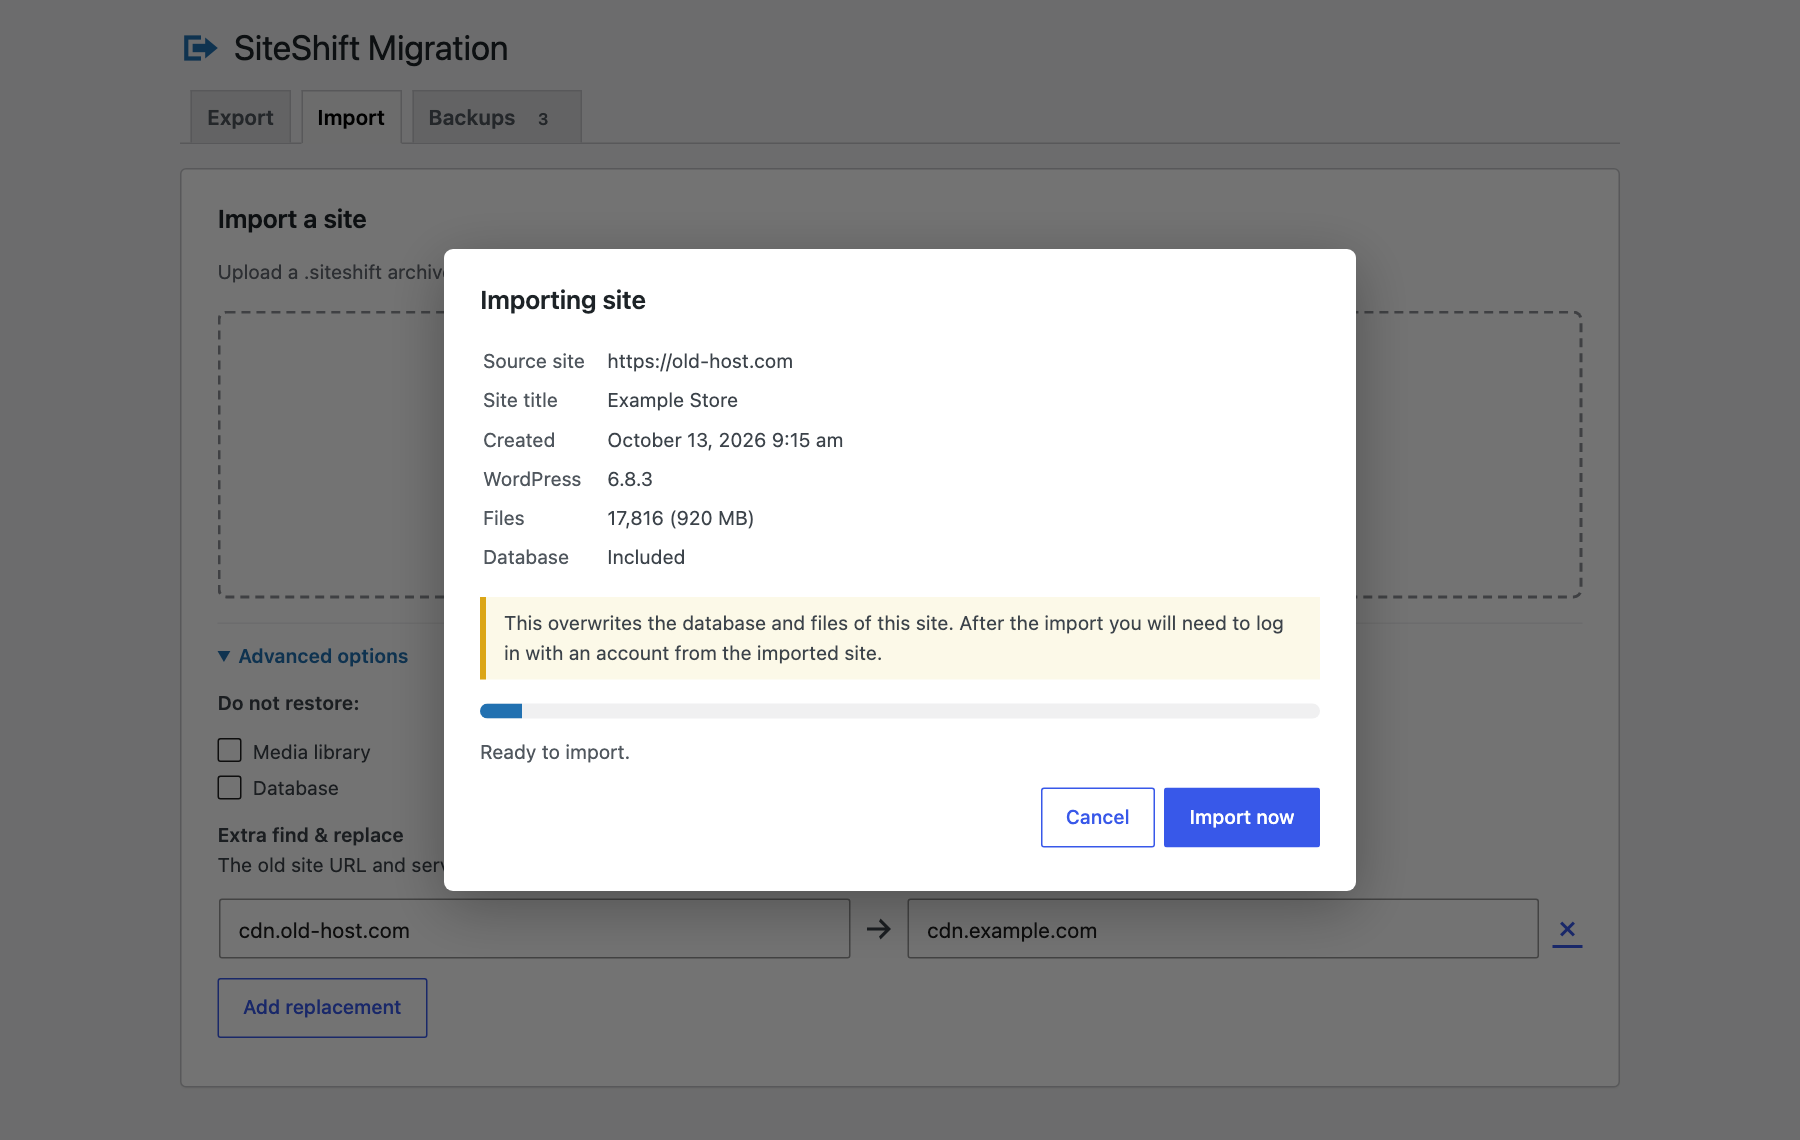Viewport: 1800px width, 1140px height.
Task: Click the SiteShift Migration page title
Action: pos(371,48)
